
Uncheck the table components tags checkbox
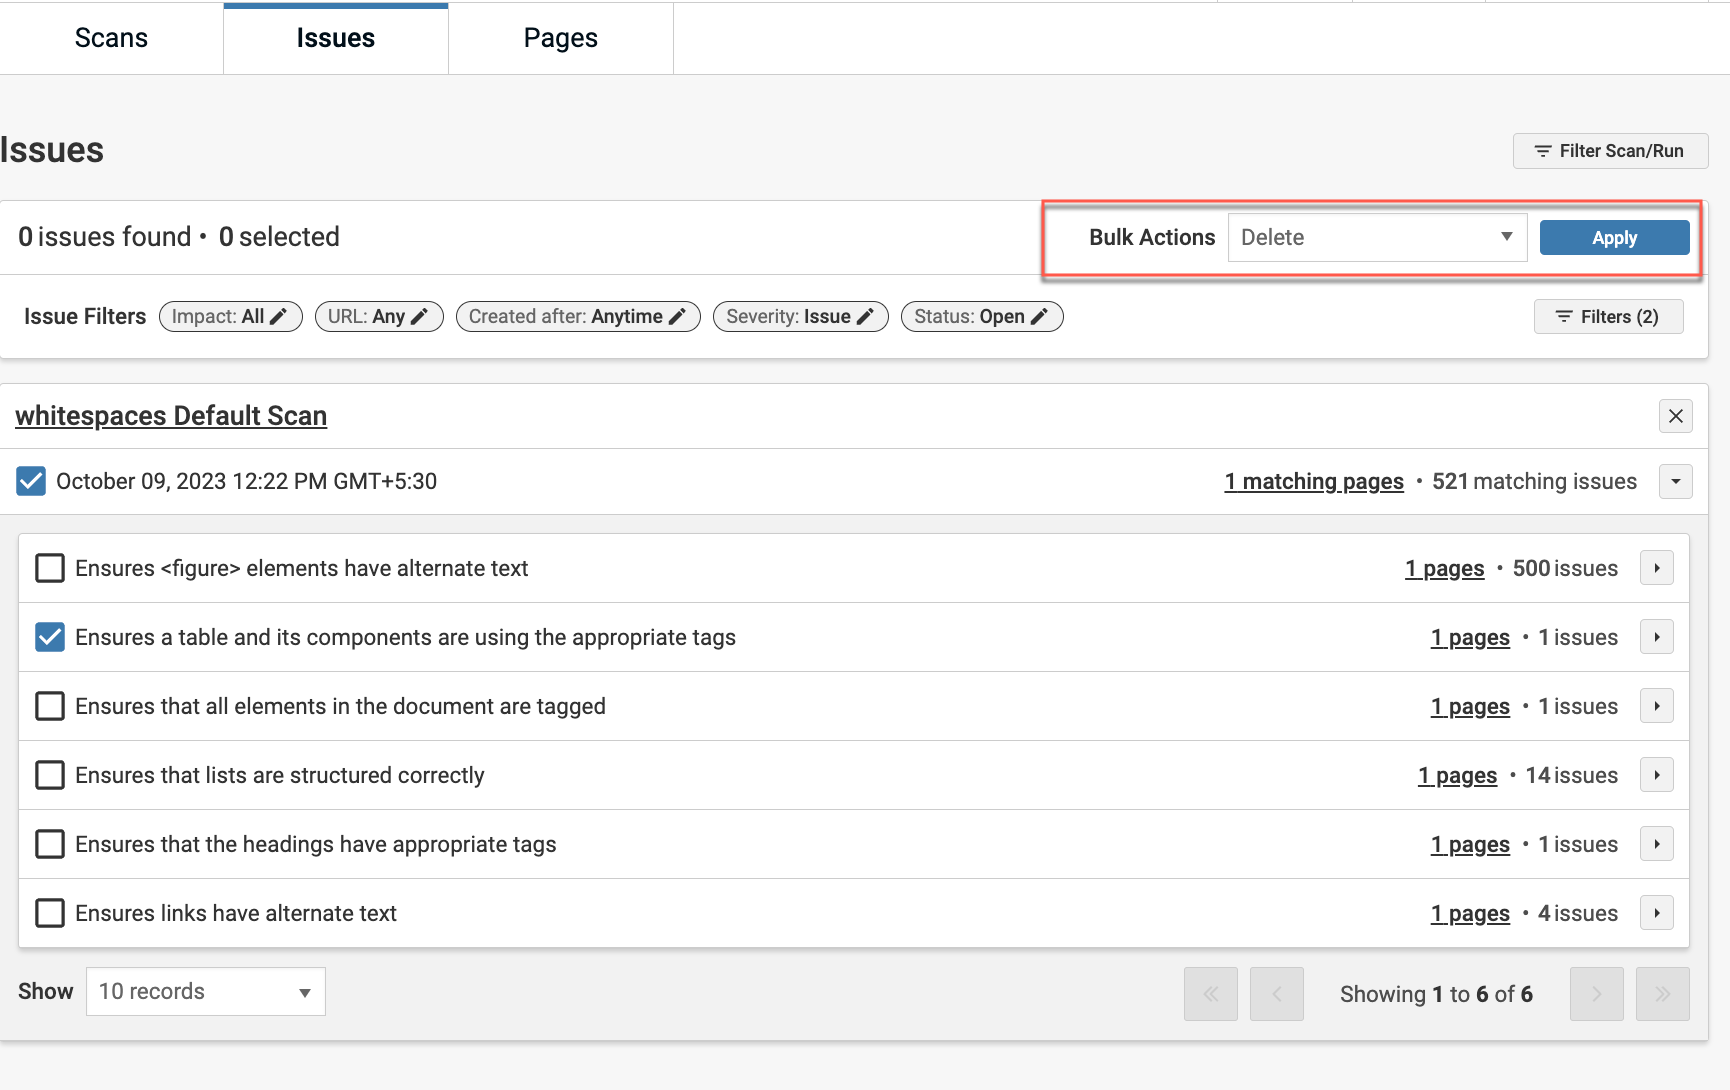pos(50,637)
